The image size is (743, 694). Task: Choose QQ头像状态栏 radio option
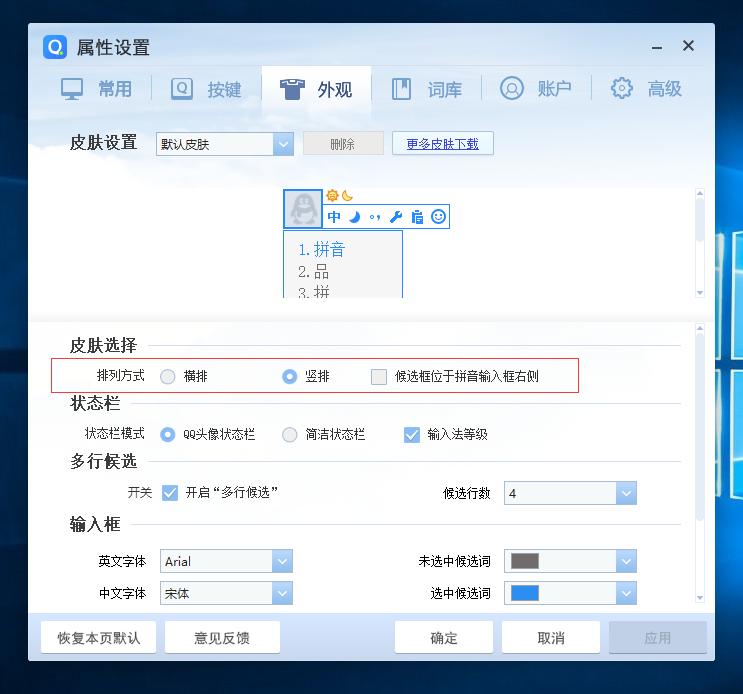[x=168, y=434]
